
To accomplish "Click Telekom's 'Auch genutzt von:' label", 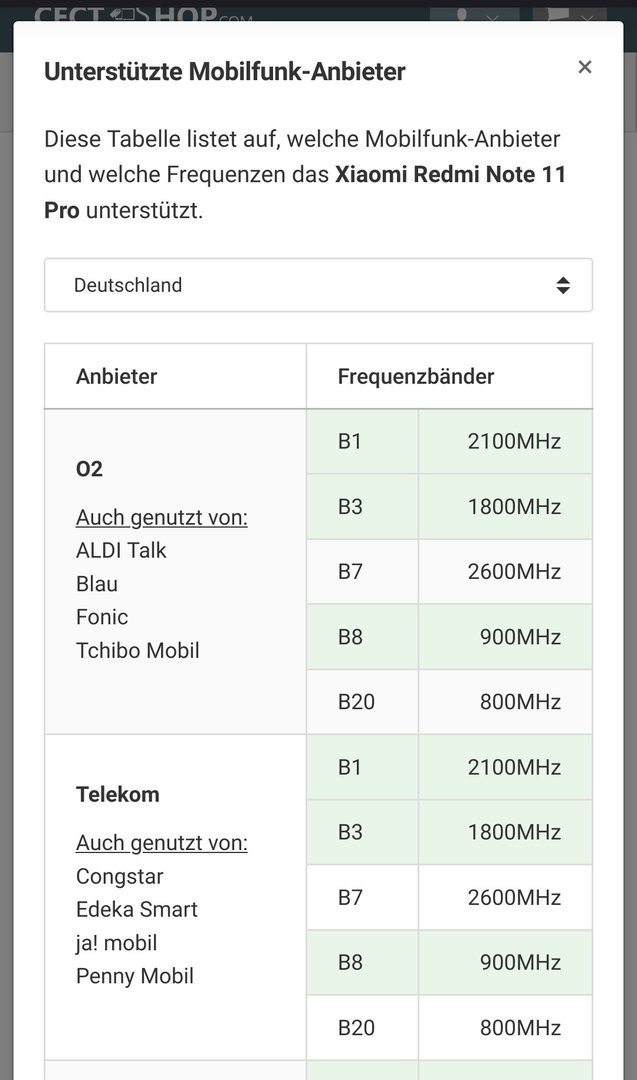I will pos(162,843).
